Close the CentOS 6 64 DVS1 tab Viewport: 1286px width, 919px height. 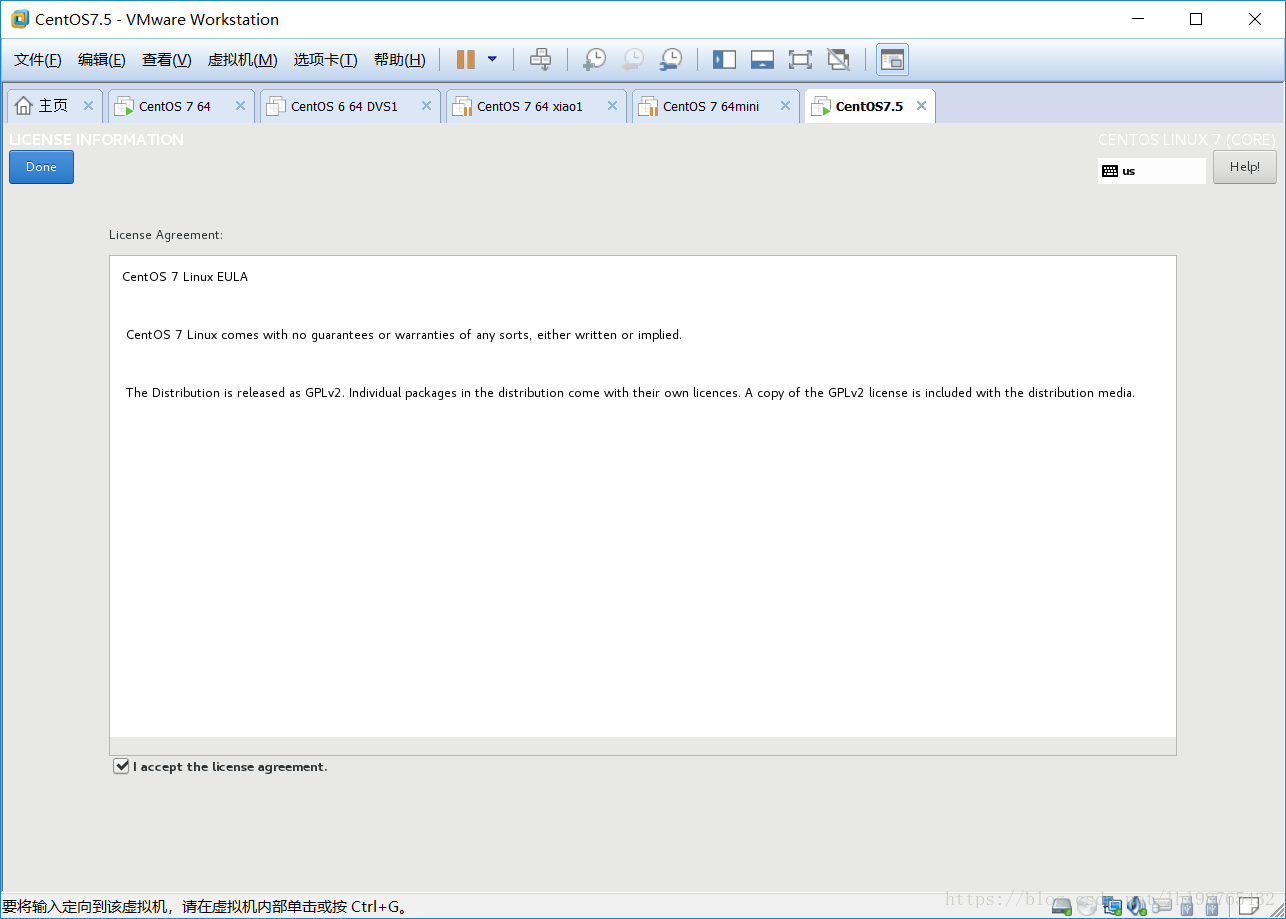[x=426, y=106]
